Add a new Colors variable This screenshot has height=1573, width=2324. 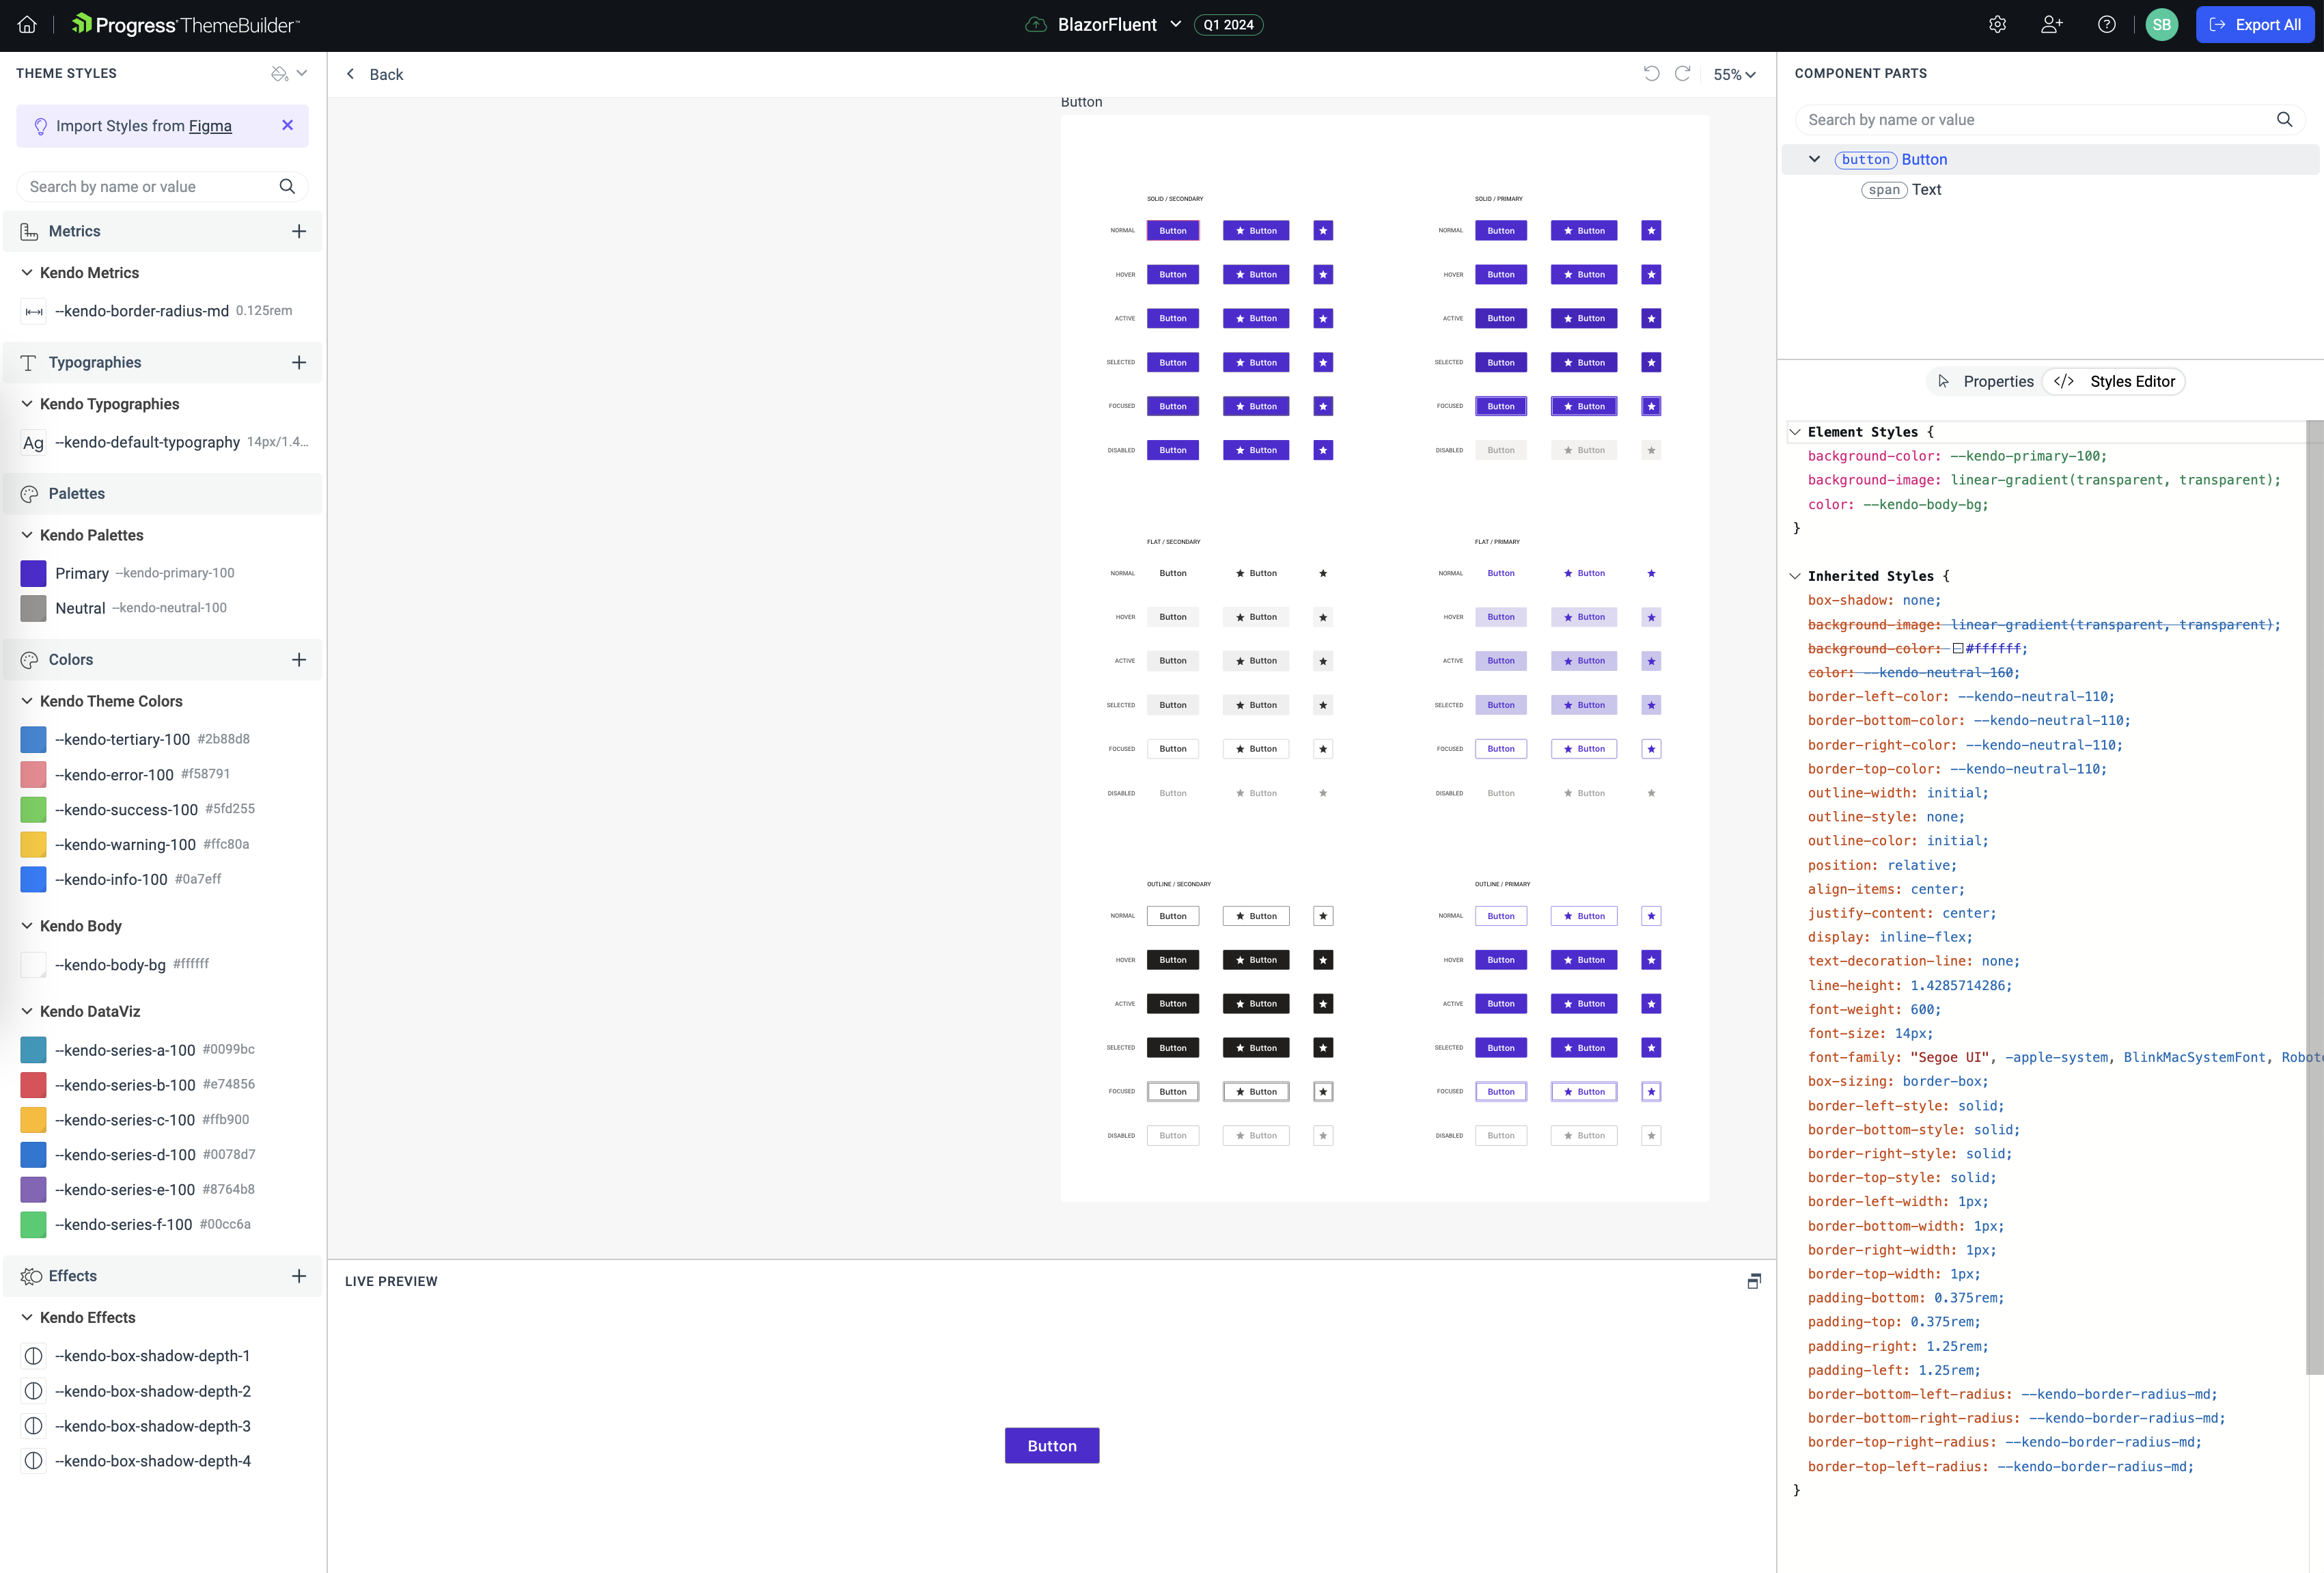coord(299,660)
